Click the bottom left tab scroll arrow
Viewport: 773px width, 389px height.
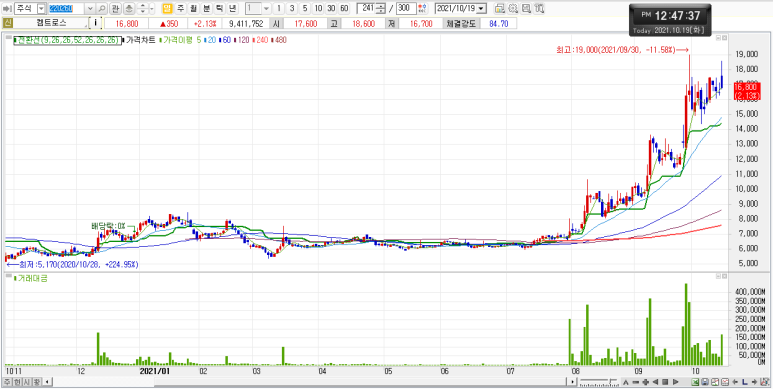pos(47,382)
